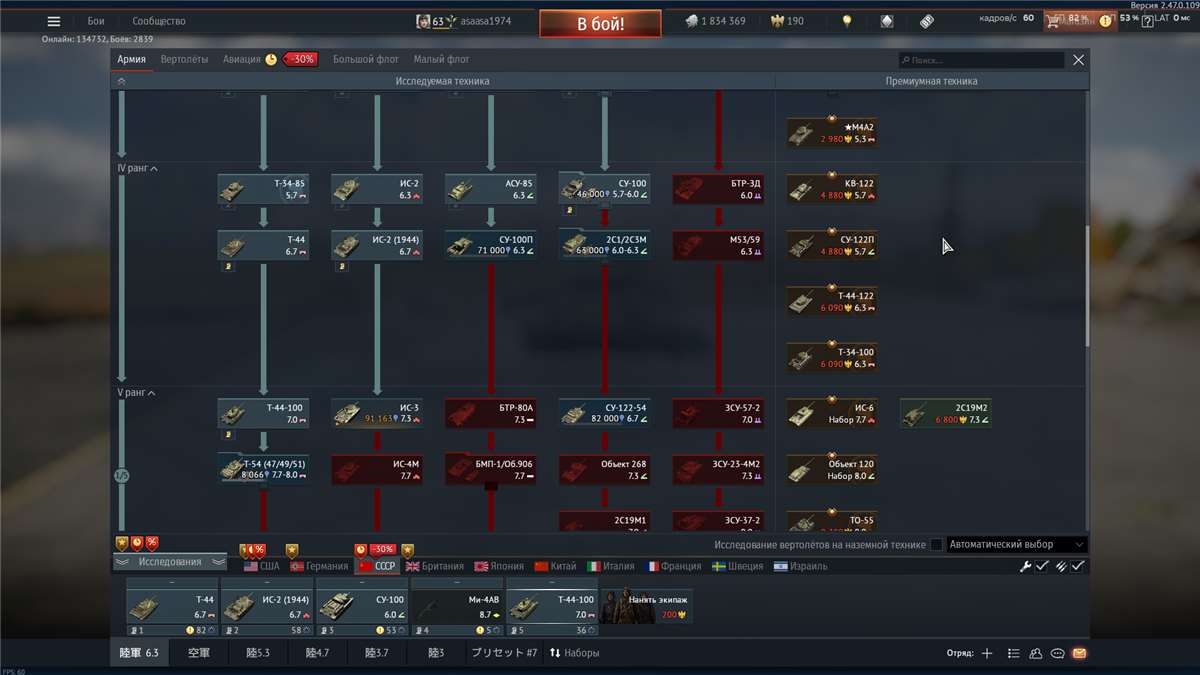Select СУ-100П vehicle card

491,245
